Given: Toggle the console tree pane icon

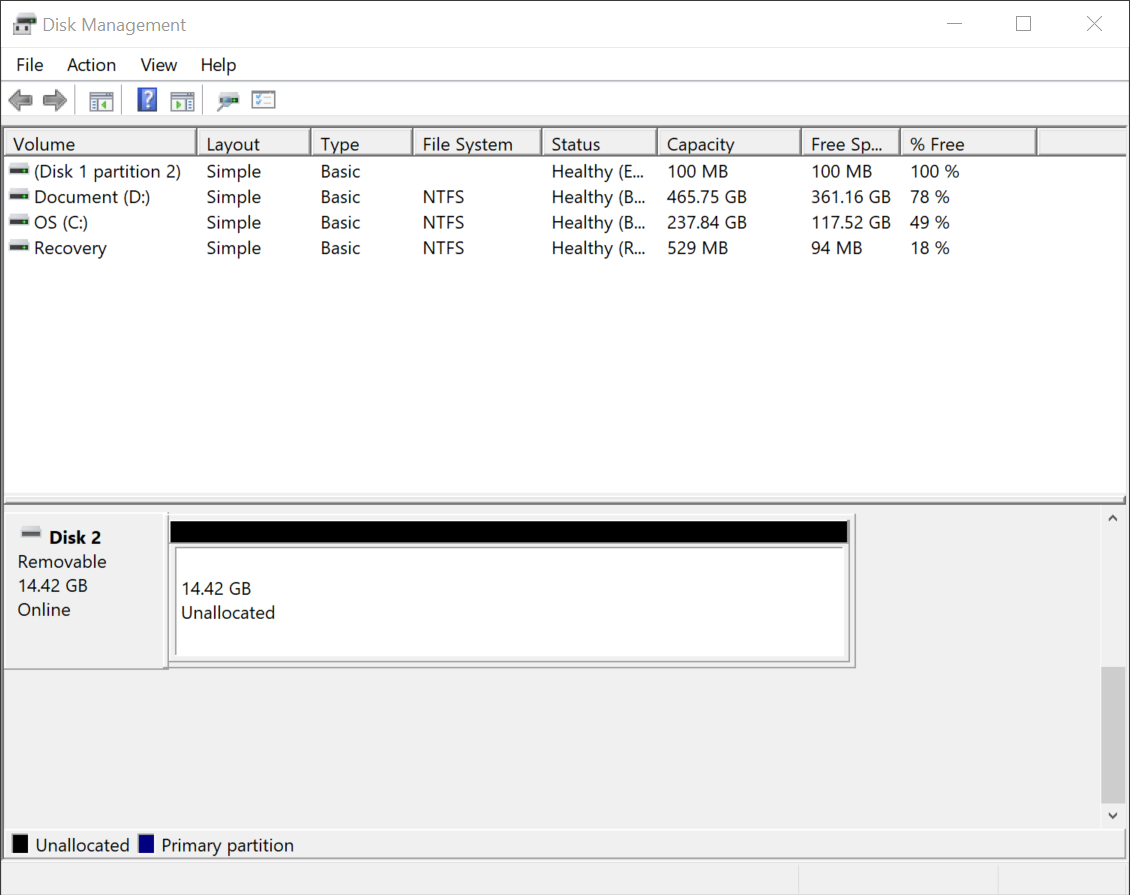Looking at the screenshot, I should click(x=100, y=99).
